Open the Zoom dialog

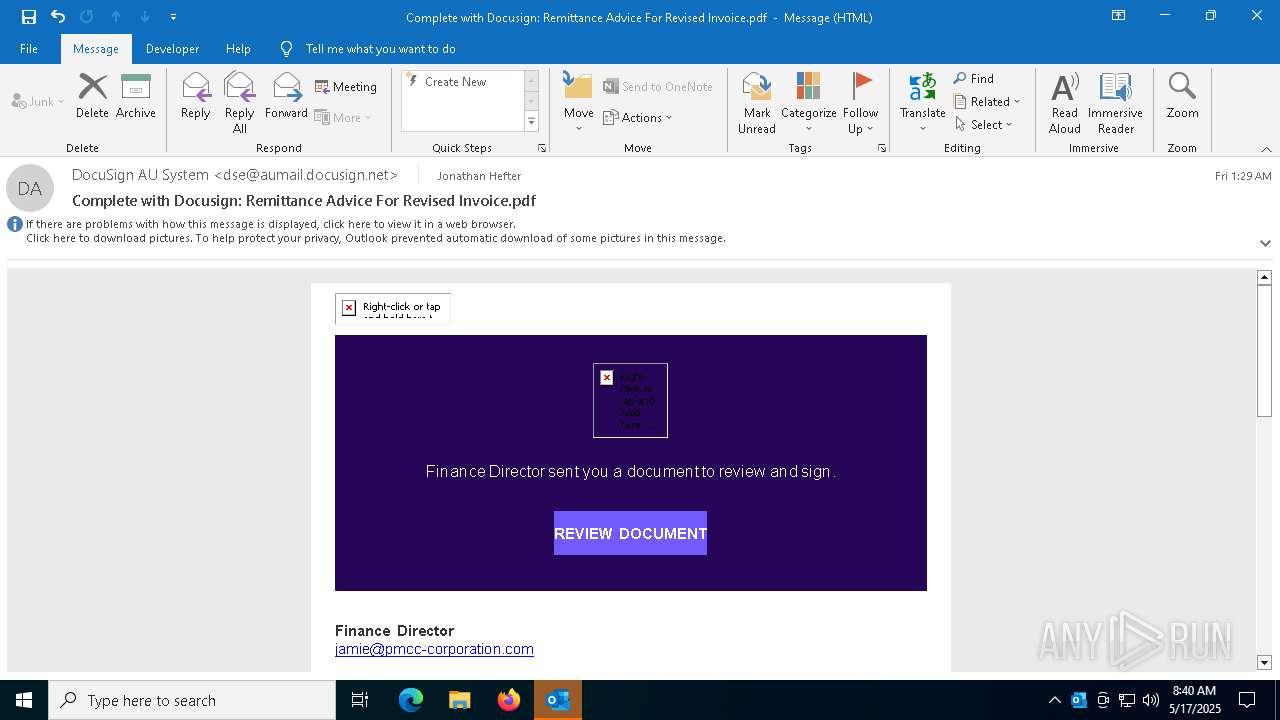click(x=1182, y=96)
